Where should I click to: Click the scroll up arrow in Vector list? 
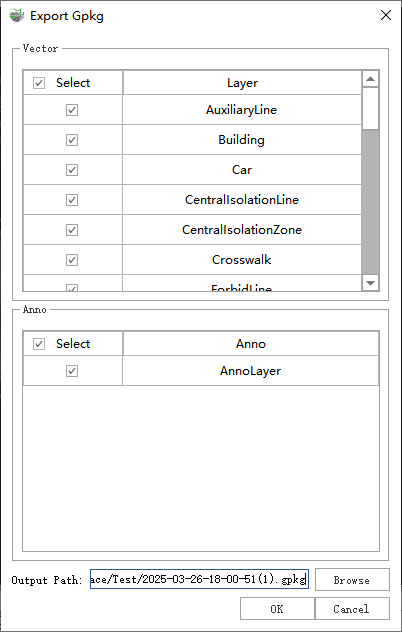[370, 79]
